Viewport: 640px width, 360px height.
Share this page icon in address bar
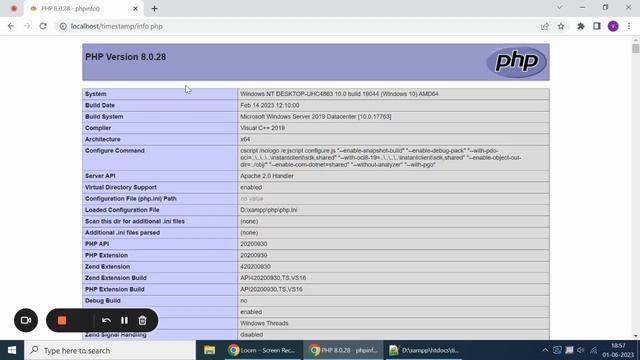(x=544, y=26)
